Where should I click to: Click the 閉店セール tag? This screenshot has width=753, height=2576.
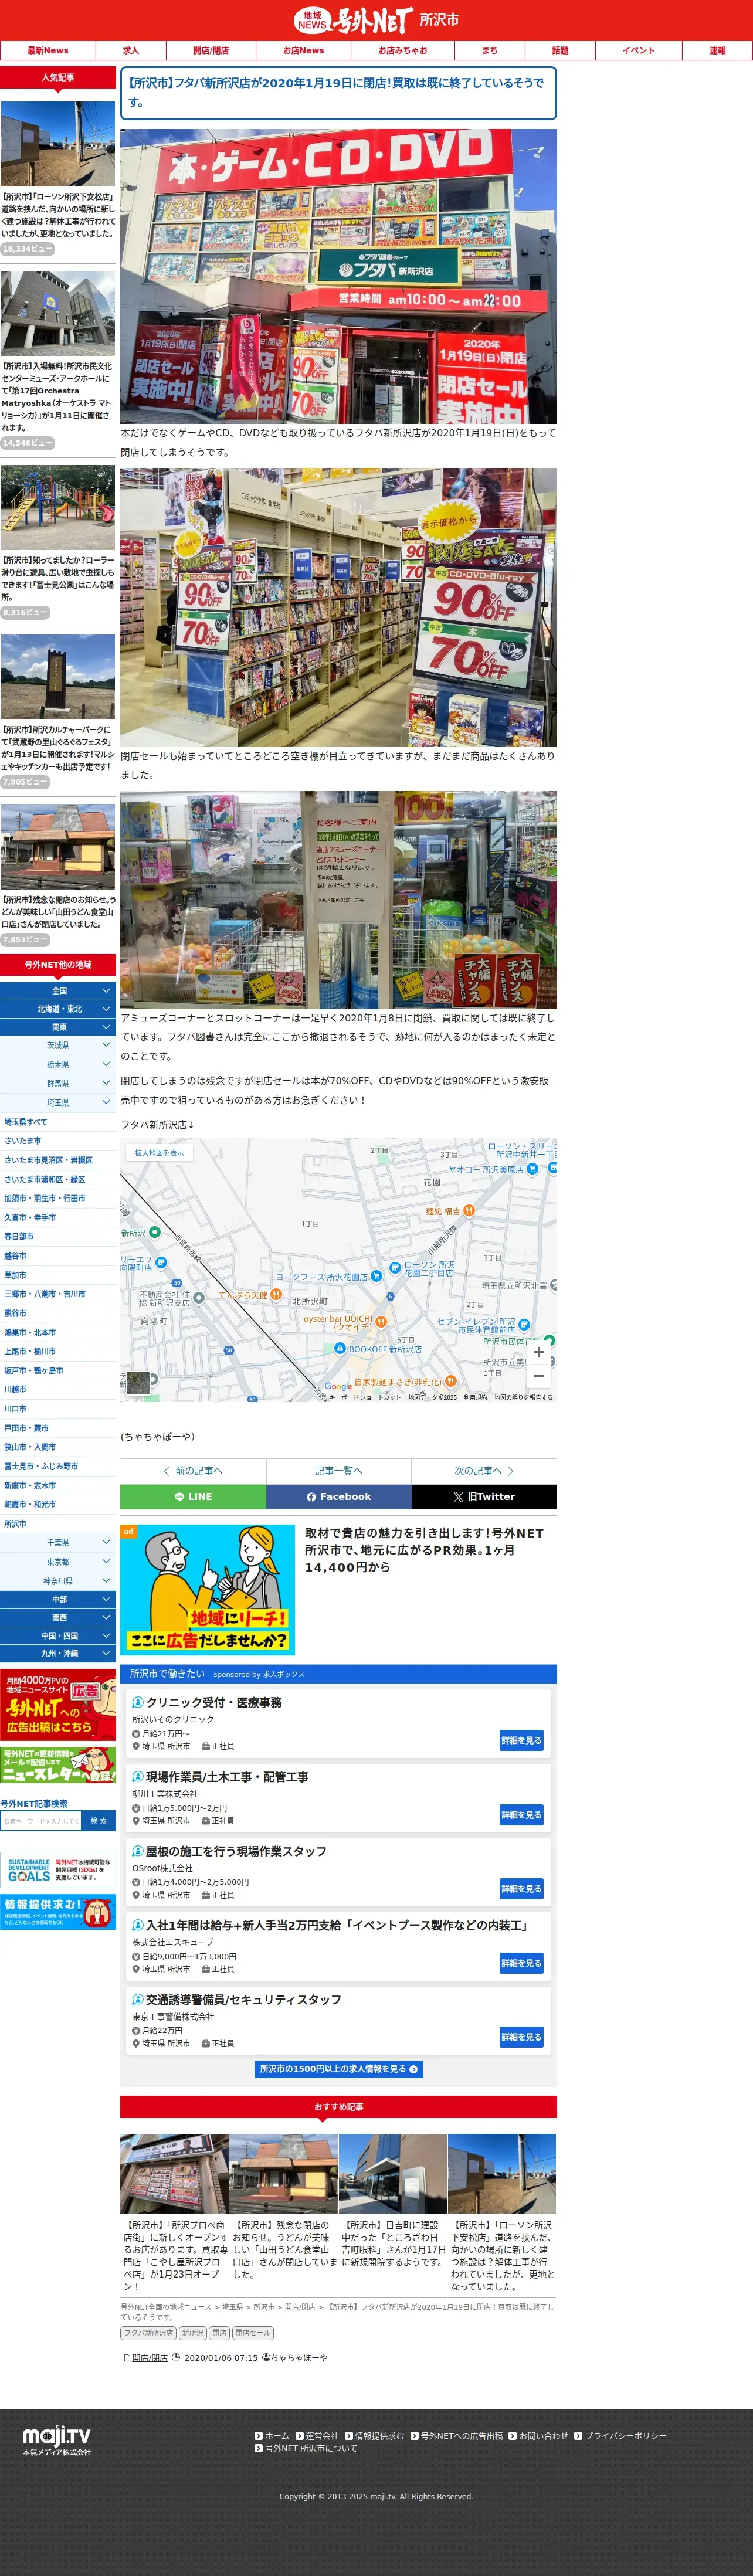pos(252,2333)
